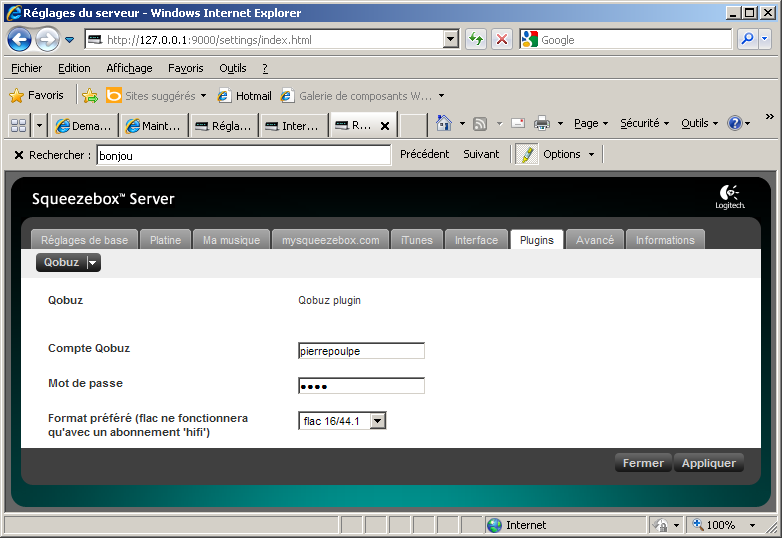The image size is (782, 538).
Task: Switch to Ma musique tab
Action: 231,240
